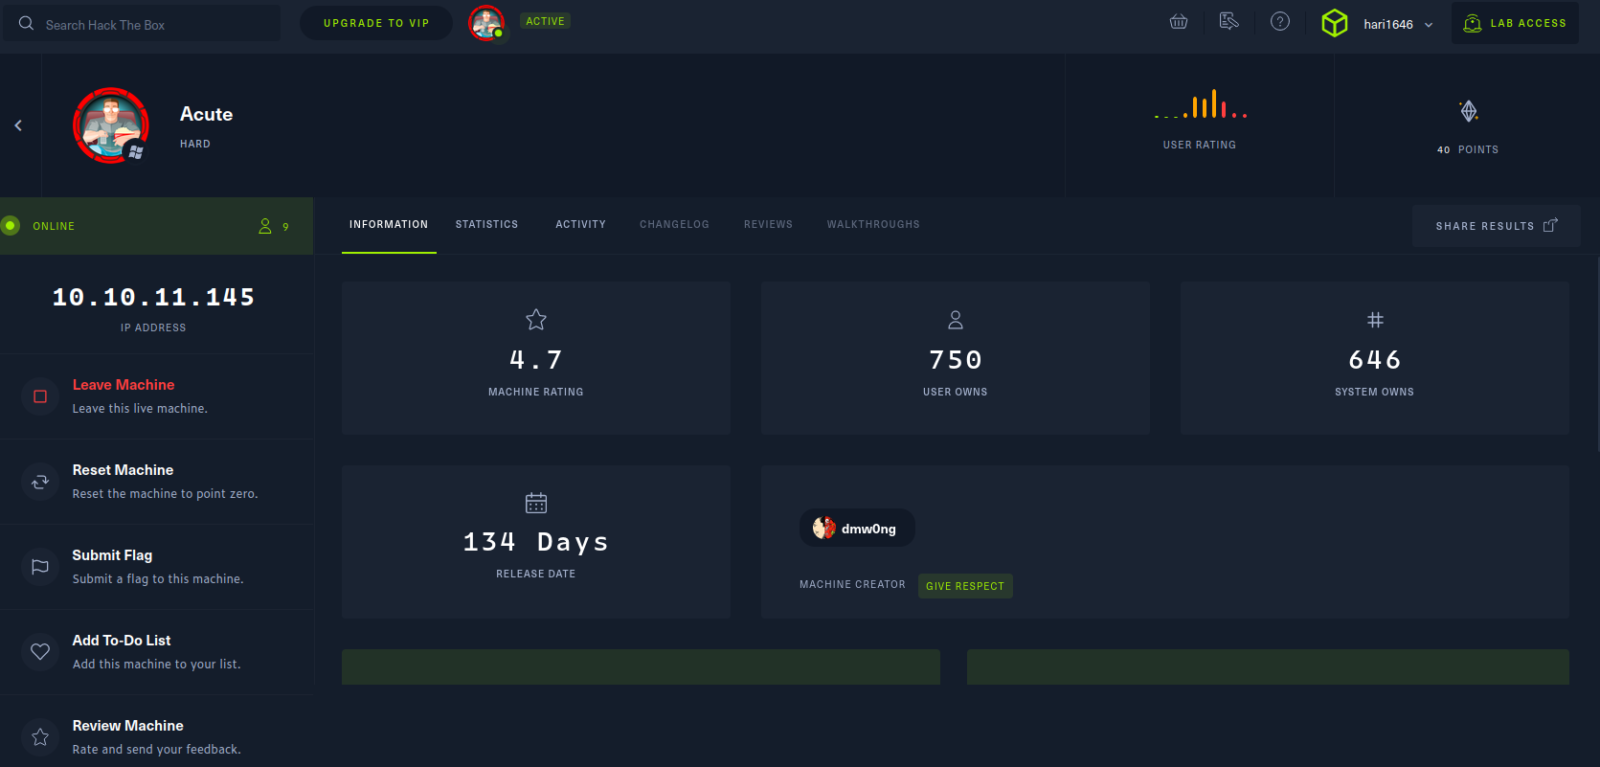This screenshot has height=767, width=1600.
Task: Click the green ONLINE status indicator
Action: [11, 226]
